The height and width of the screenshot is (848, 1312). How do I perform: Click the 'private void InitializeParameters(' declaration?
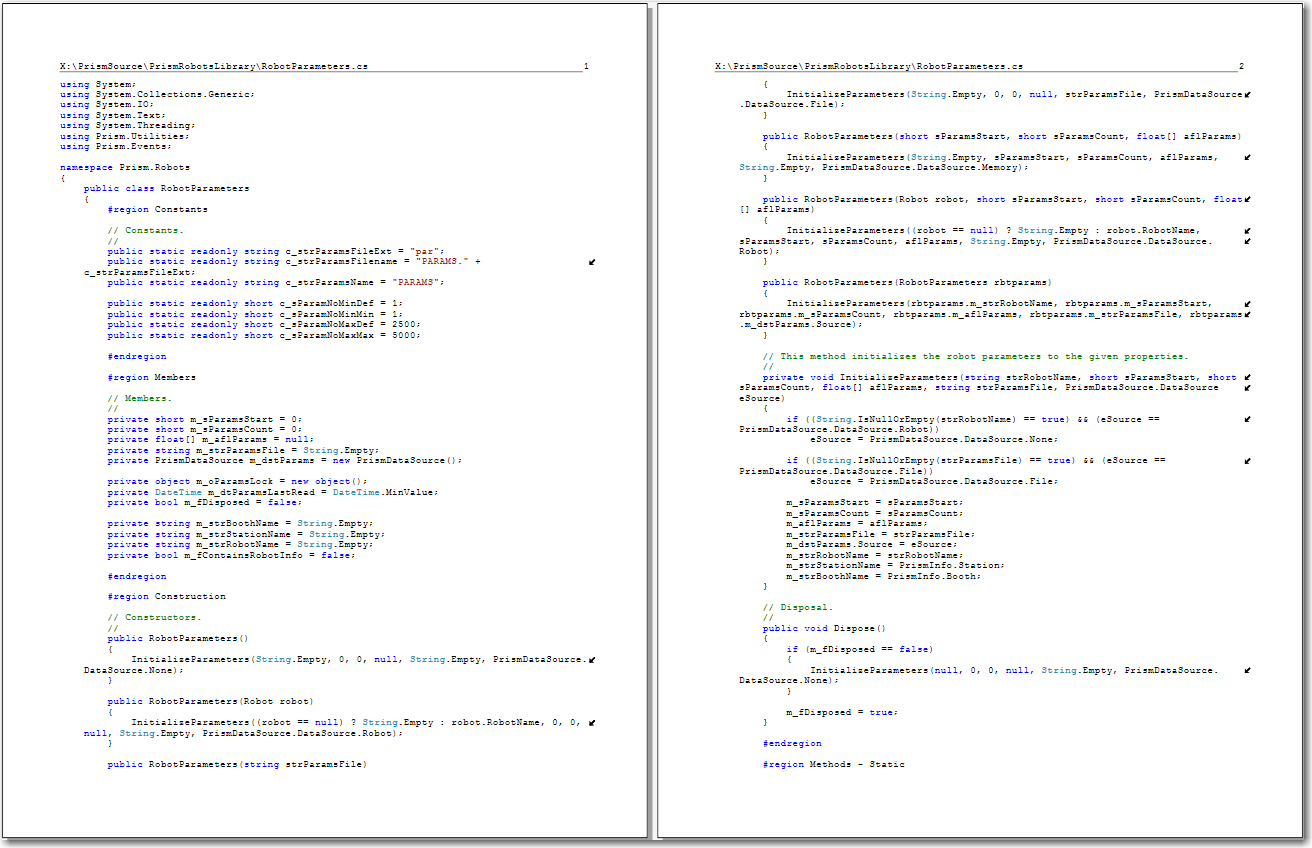click(1000, 377)
